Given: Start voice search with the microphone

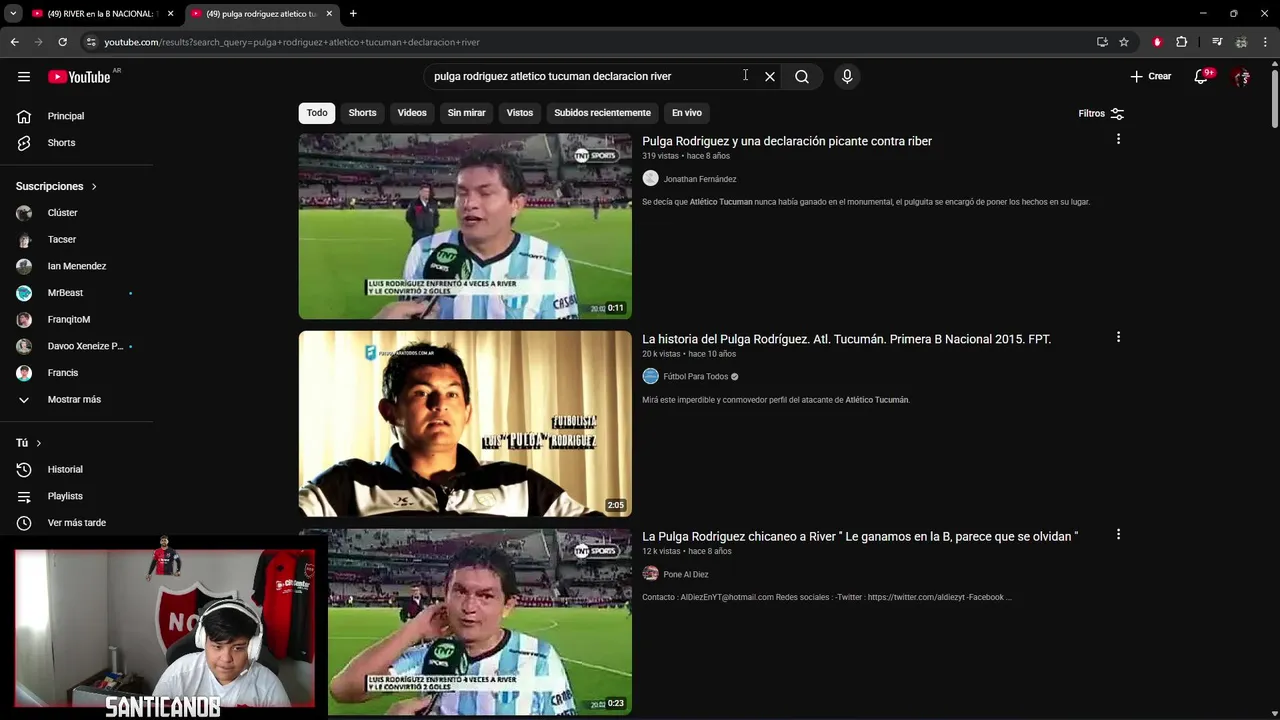Looking at the screenshot, I should pyautogui.click(x=847, y=77).
